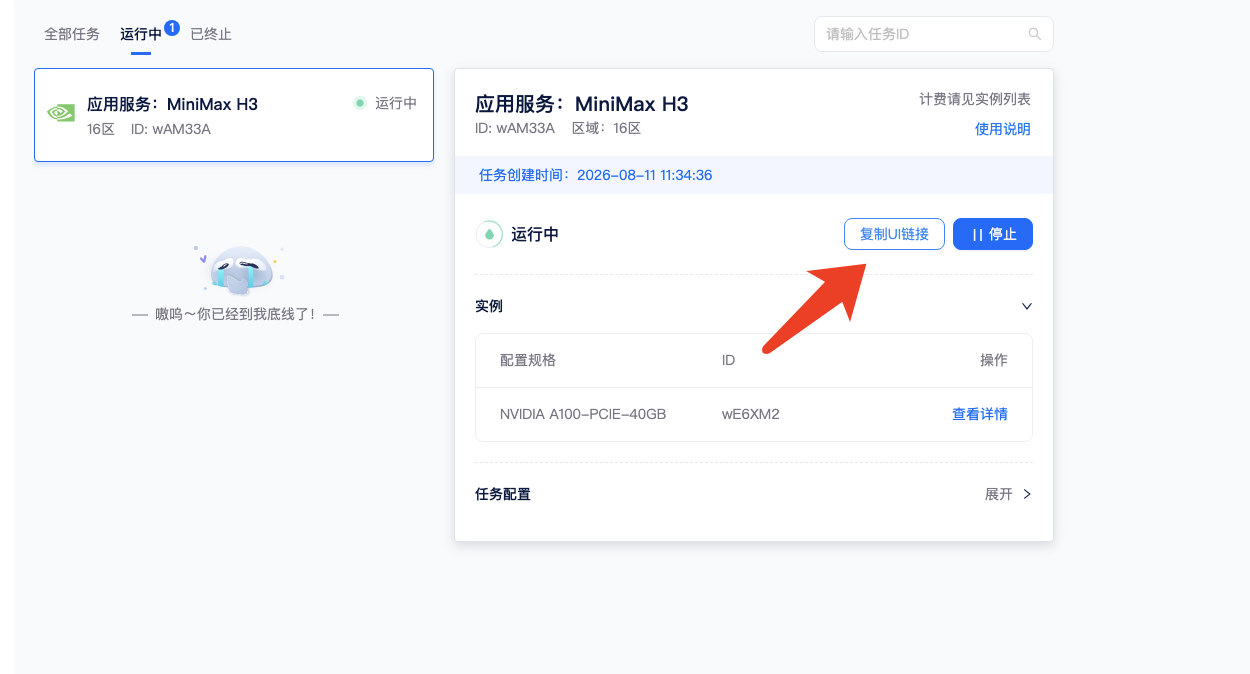Open 查看详情 for instance wE6XM2

pos(980,414)
